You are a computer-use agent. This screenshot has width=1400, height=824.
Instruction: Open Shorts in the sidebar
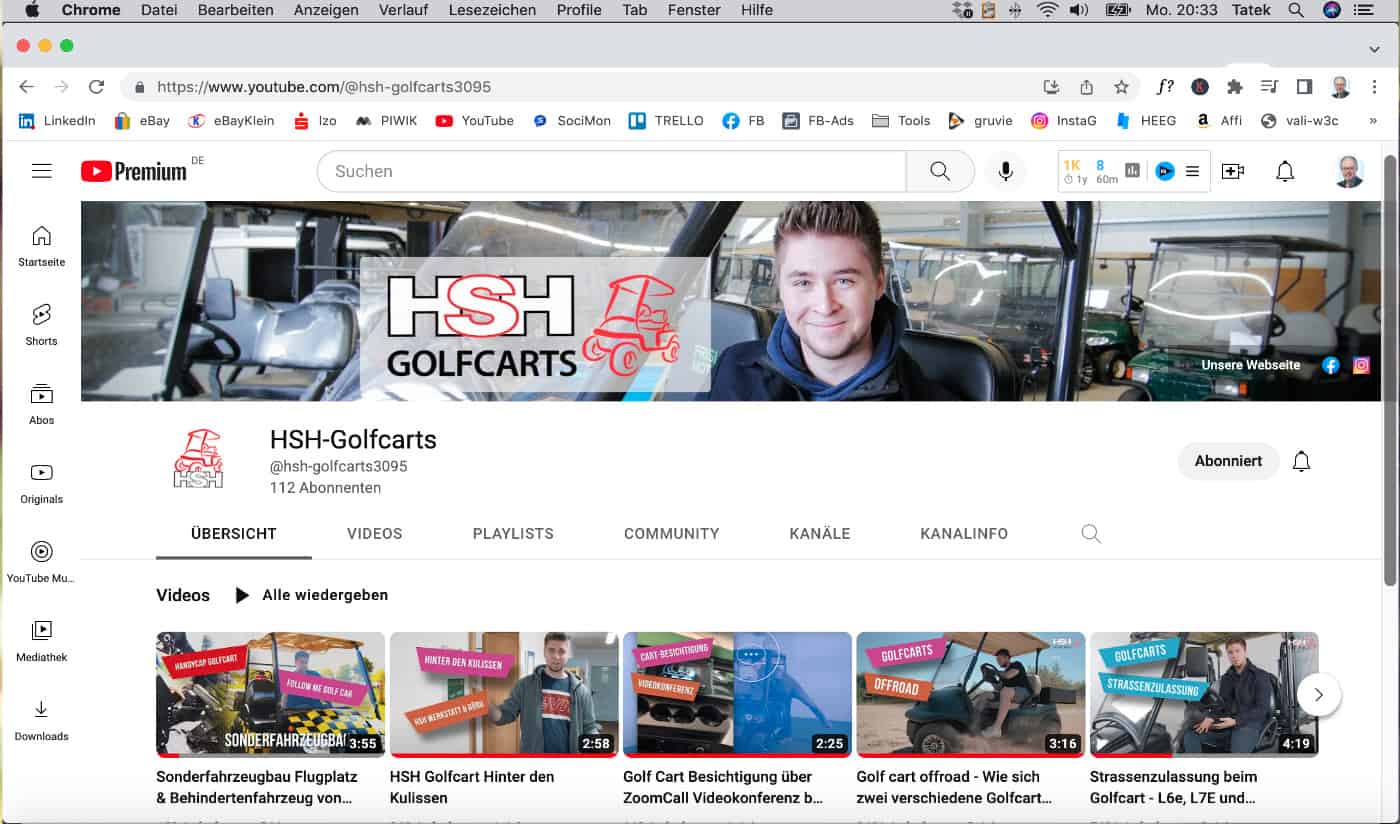click(x=41, y=325)
